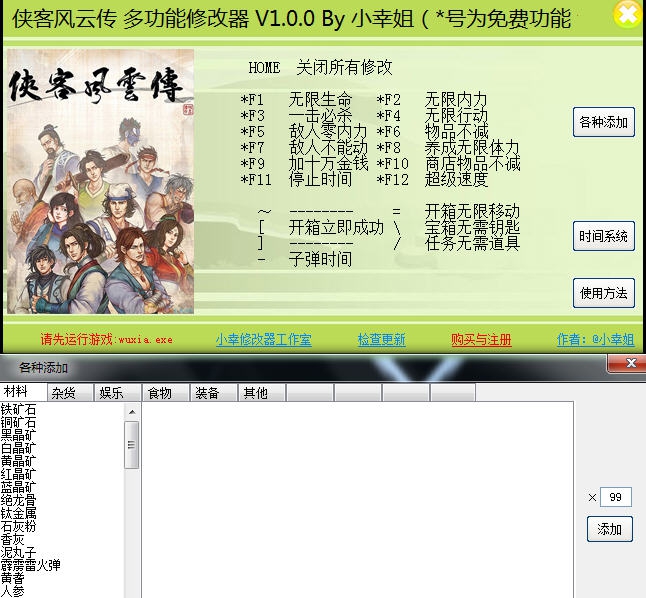Click the 超级速度 F12 cheat label

(456, 180)
